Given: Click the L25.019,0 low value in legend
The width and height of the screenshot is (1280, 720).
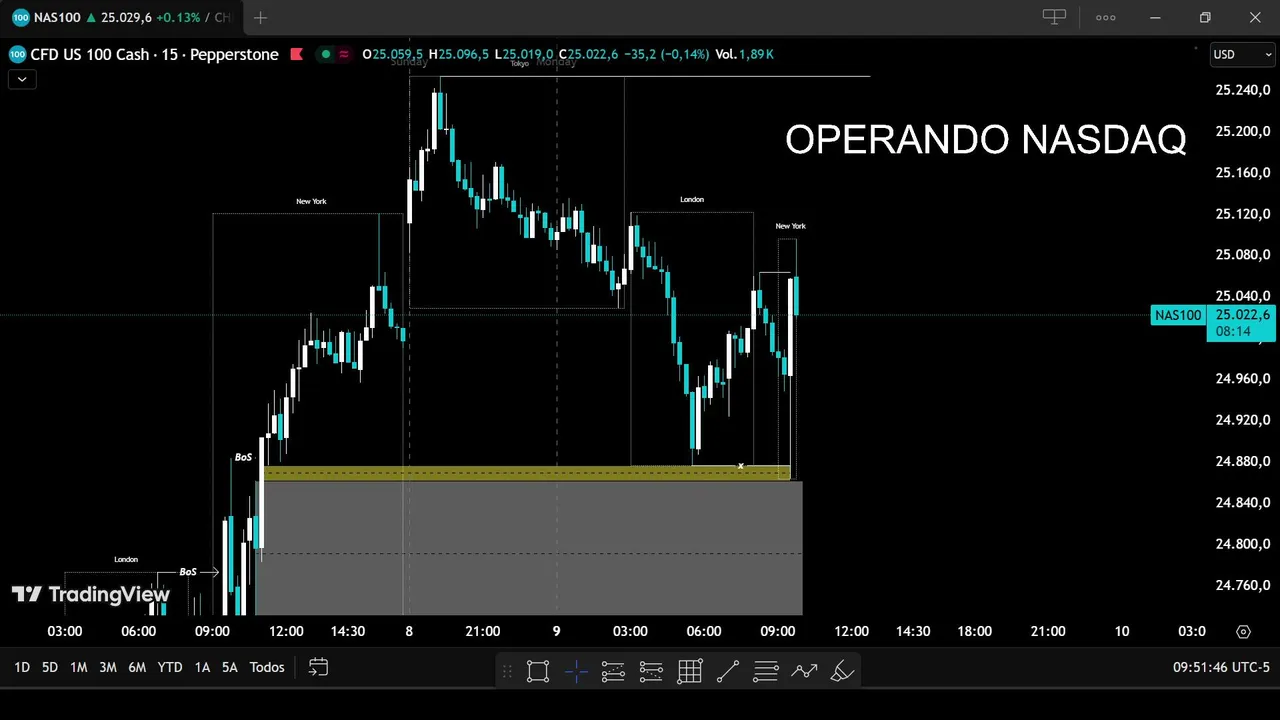Looking at the screenshot, I should (x=524, y=54).
